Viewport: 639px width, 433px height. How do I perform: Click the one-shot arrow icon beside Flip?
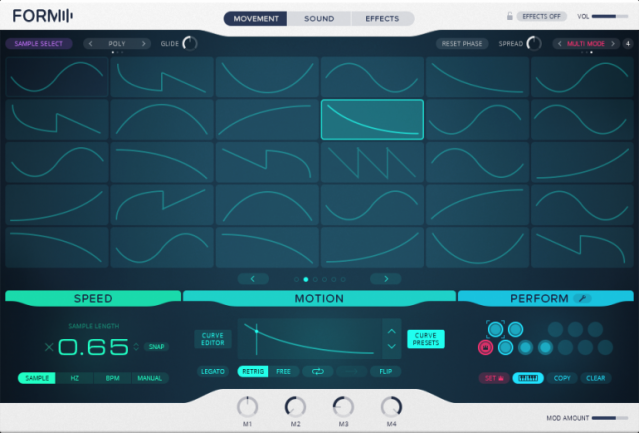[x=351, y=371]
